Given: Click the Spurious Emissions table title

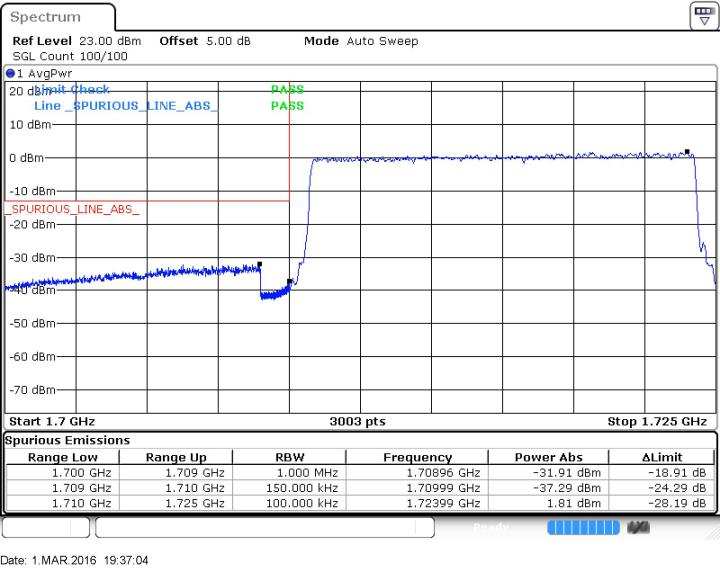Looking at the screenshot, I should (x=68, y=440).
